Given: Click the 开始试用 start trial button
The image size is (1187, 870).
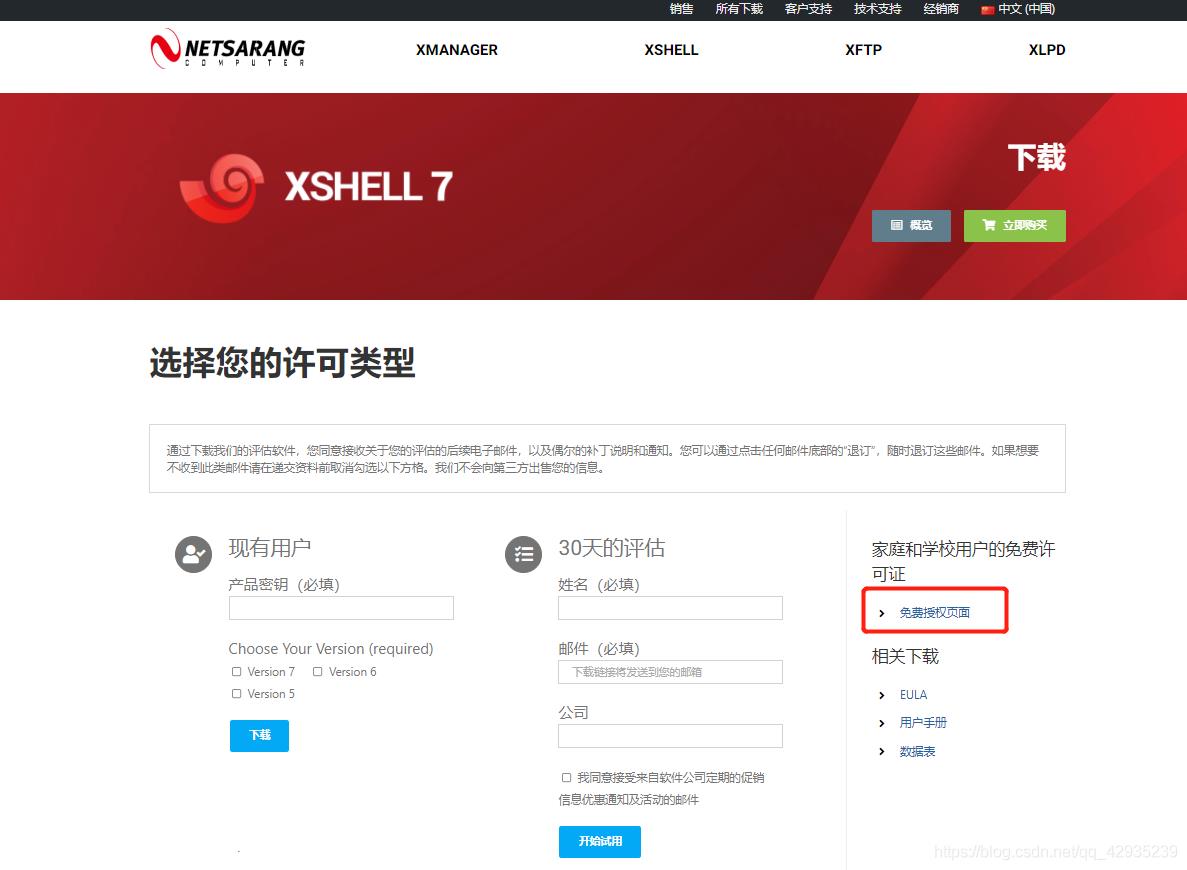Looking at the screenshot, I should 600,841.
